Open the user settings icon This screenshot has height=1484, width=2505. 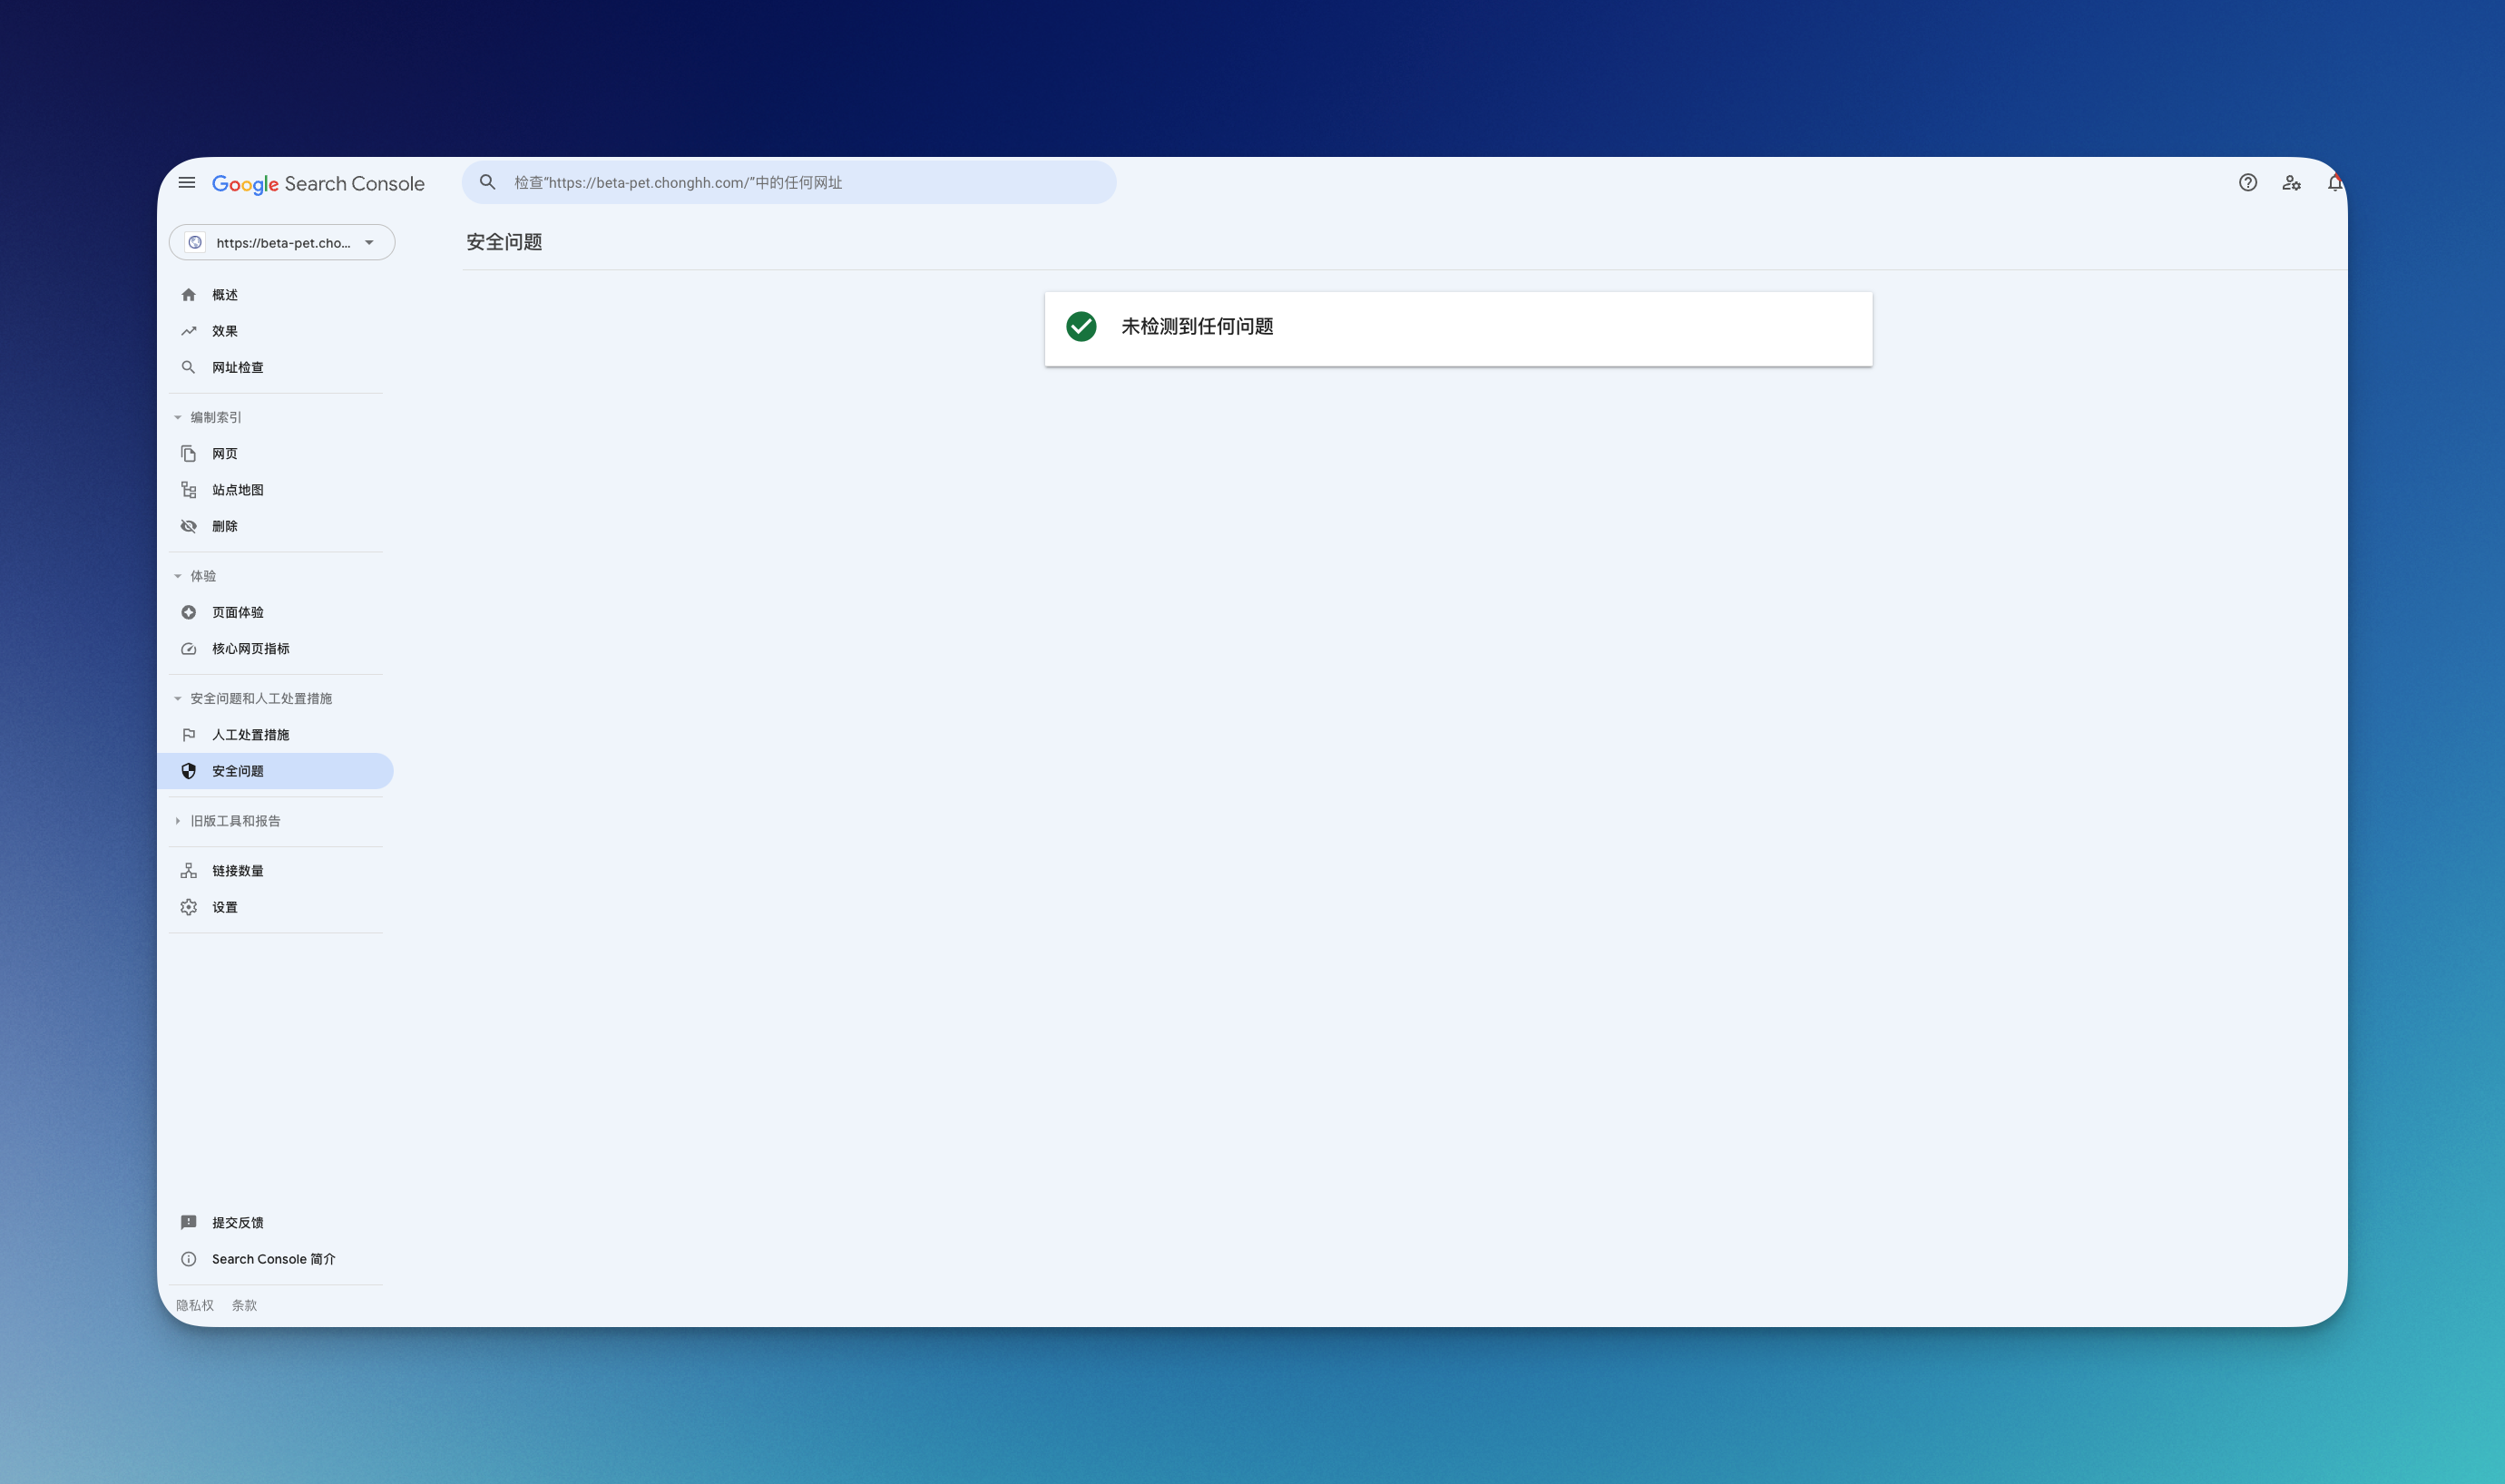point(2291,182)
